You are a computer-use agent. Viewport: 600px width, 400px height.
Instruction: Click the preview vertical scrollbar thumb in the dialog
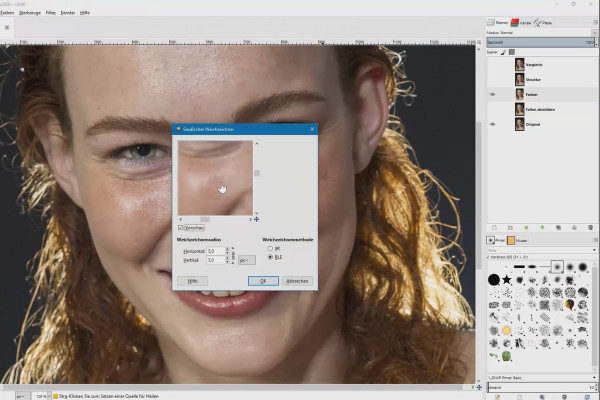click(x=257, y=173)
